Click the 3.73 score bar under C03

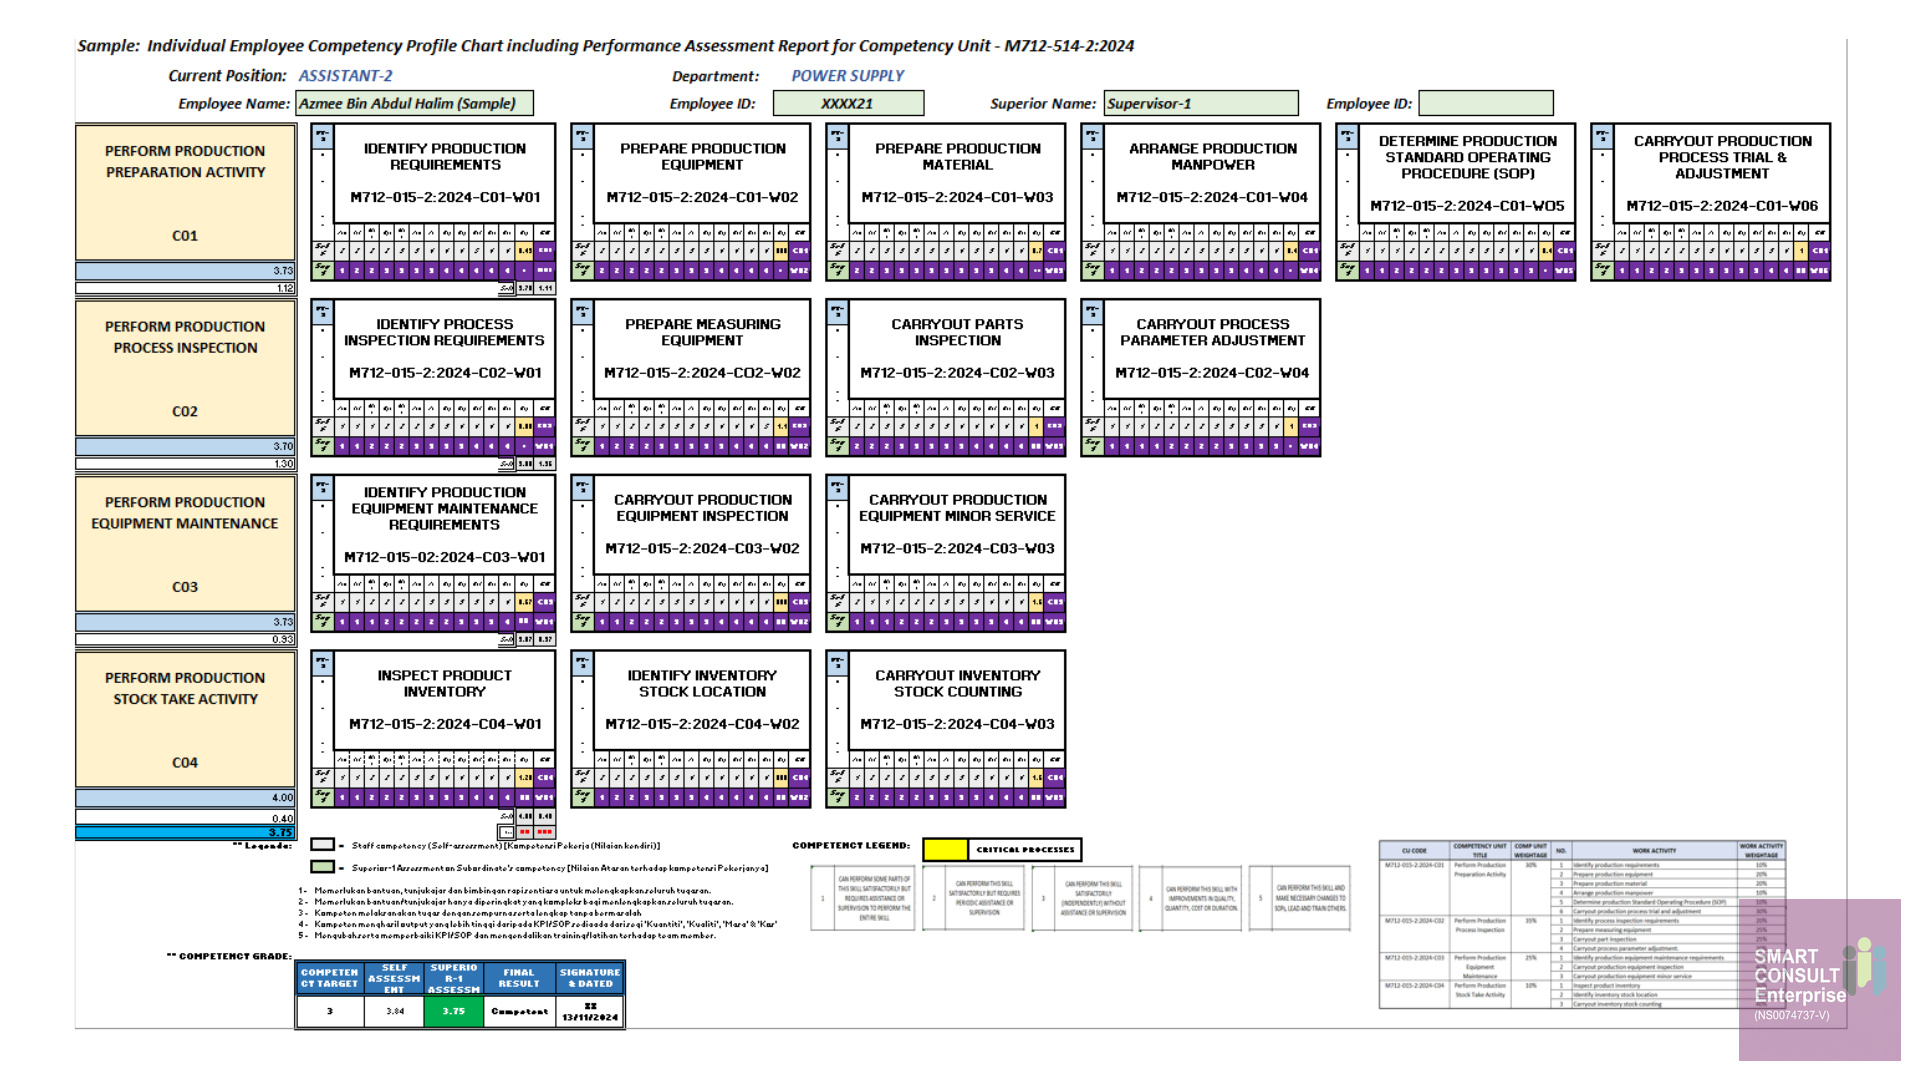click(x=185, y=622)
